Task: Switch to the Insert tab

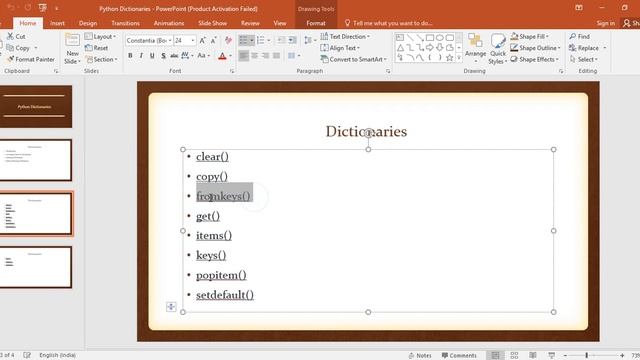Action: coord(58,23)
